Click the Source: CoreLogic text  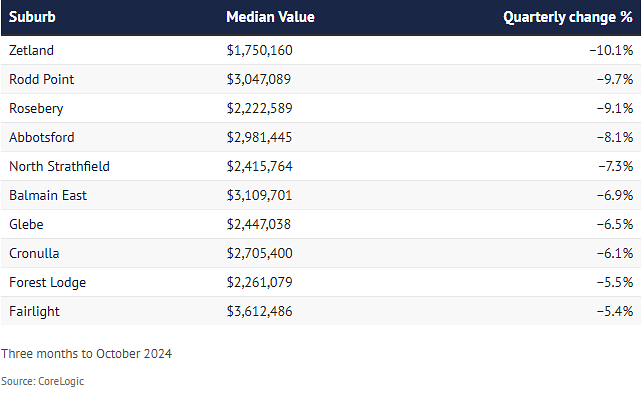[43, 381]
